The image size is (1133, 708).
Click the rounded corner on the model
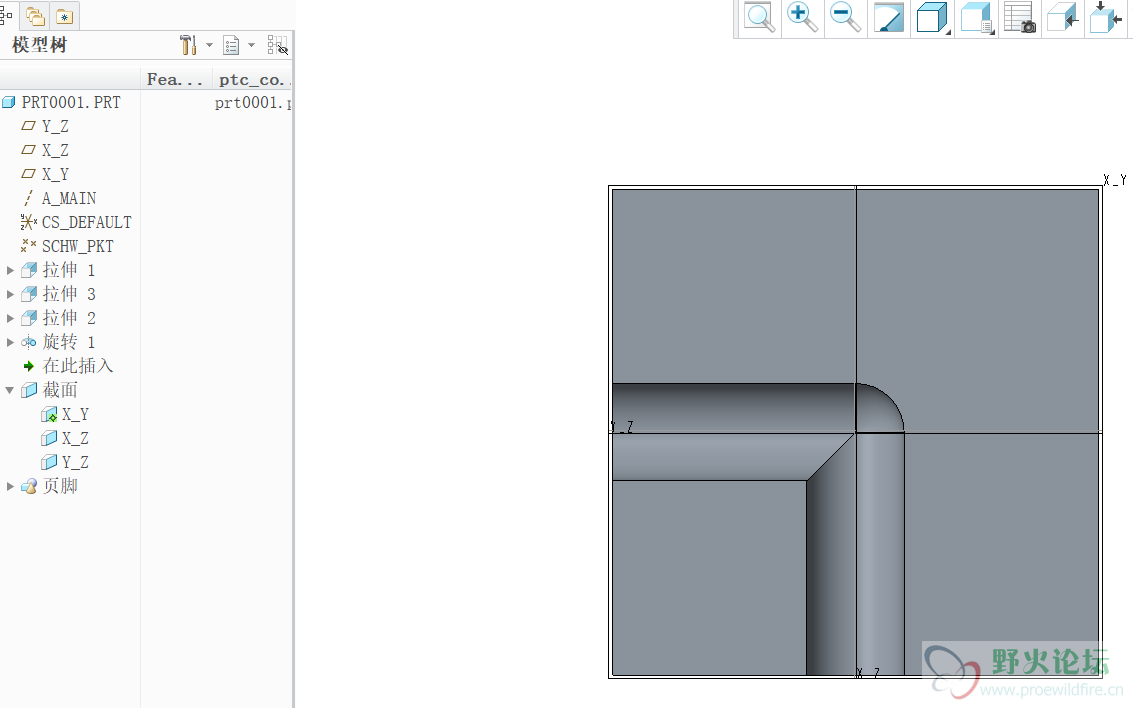point(879,408)
